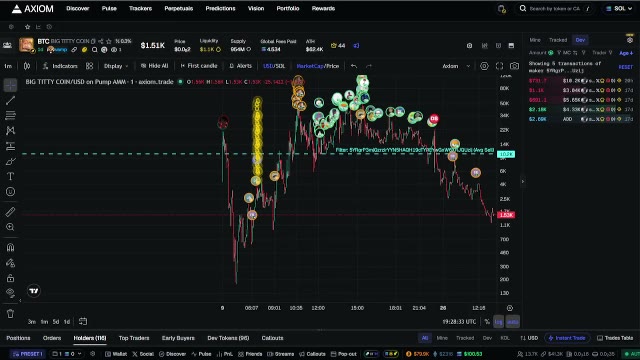Toggle USD/SOL currency switch
Screen dimensions: 640x360
click(274, 66)
